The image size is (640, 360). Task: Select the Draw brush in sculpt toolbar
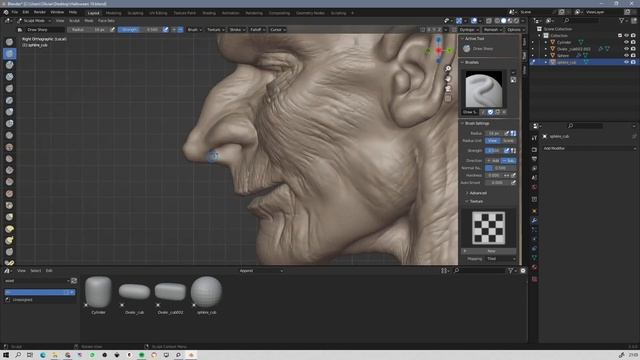(9, 42)
